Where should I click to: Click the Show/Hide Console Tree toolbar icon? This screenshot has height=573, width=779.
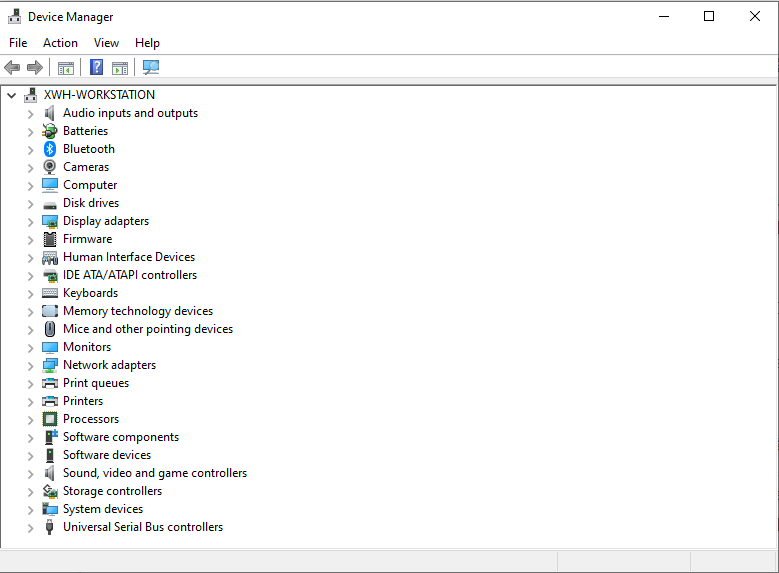66,68
